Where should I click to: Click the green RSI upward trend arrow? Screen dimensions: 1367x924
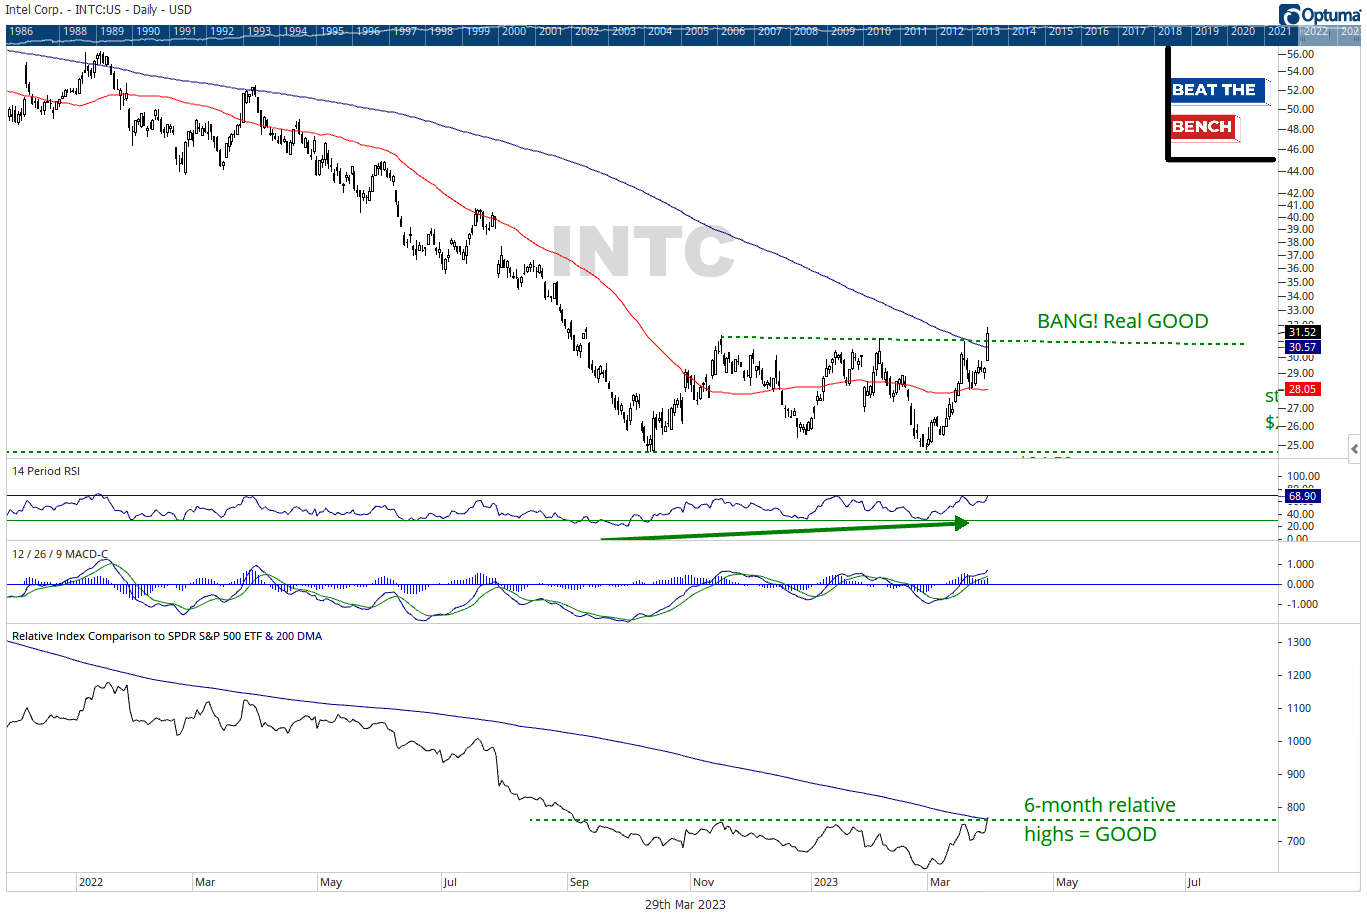tap(785, 530)
